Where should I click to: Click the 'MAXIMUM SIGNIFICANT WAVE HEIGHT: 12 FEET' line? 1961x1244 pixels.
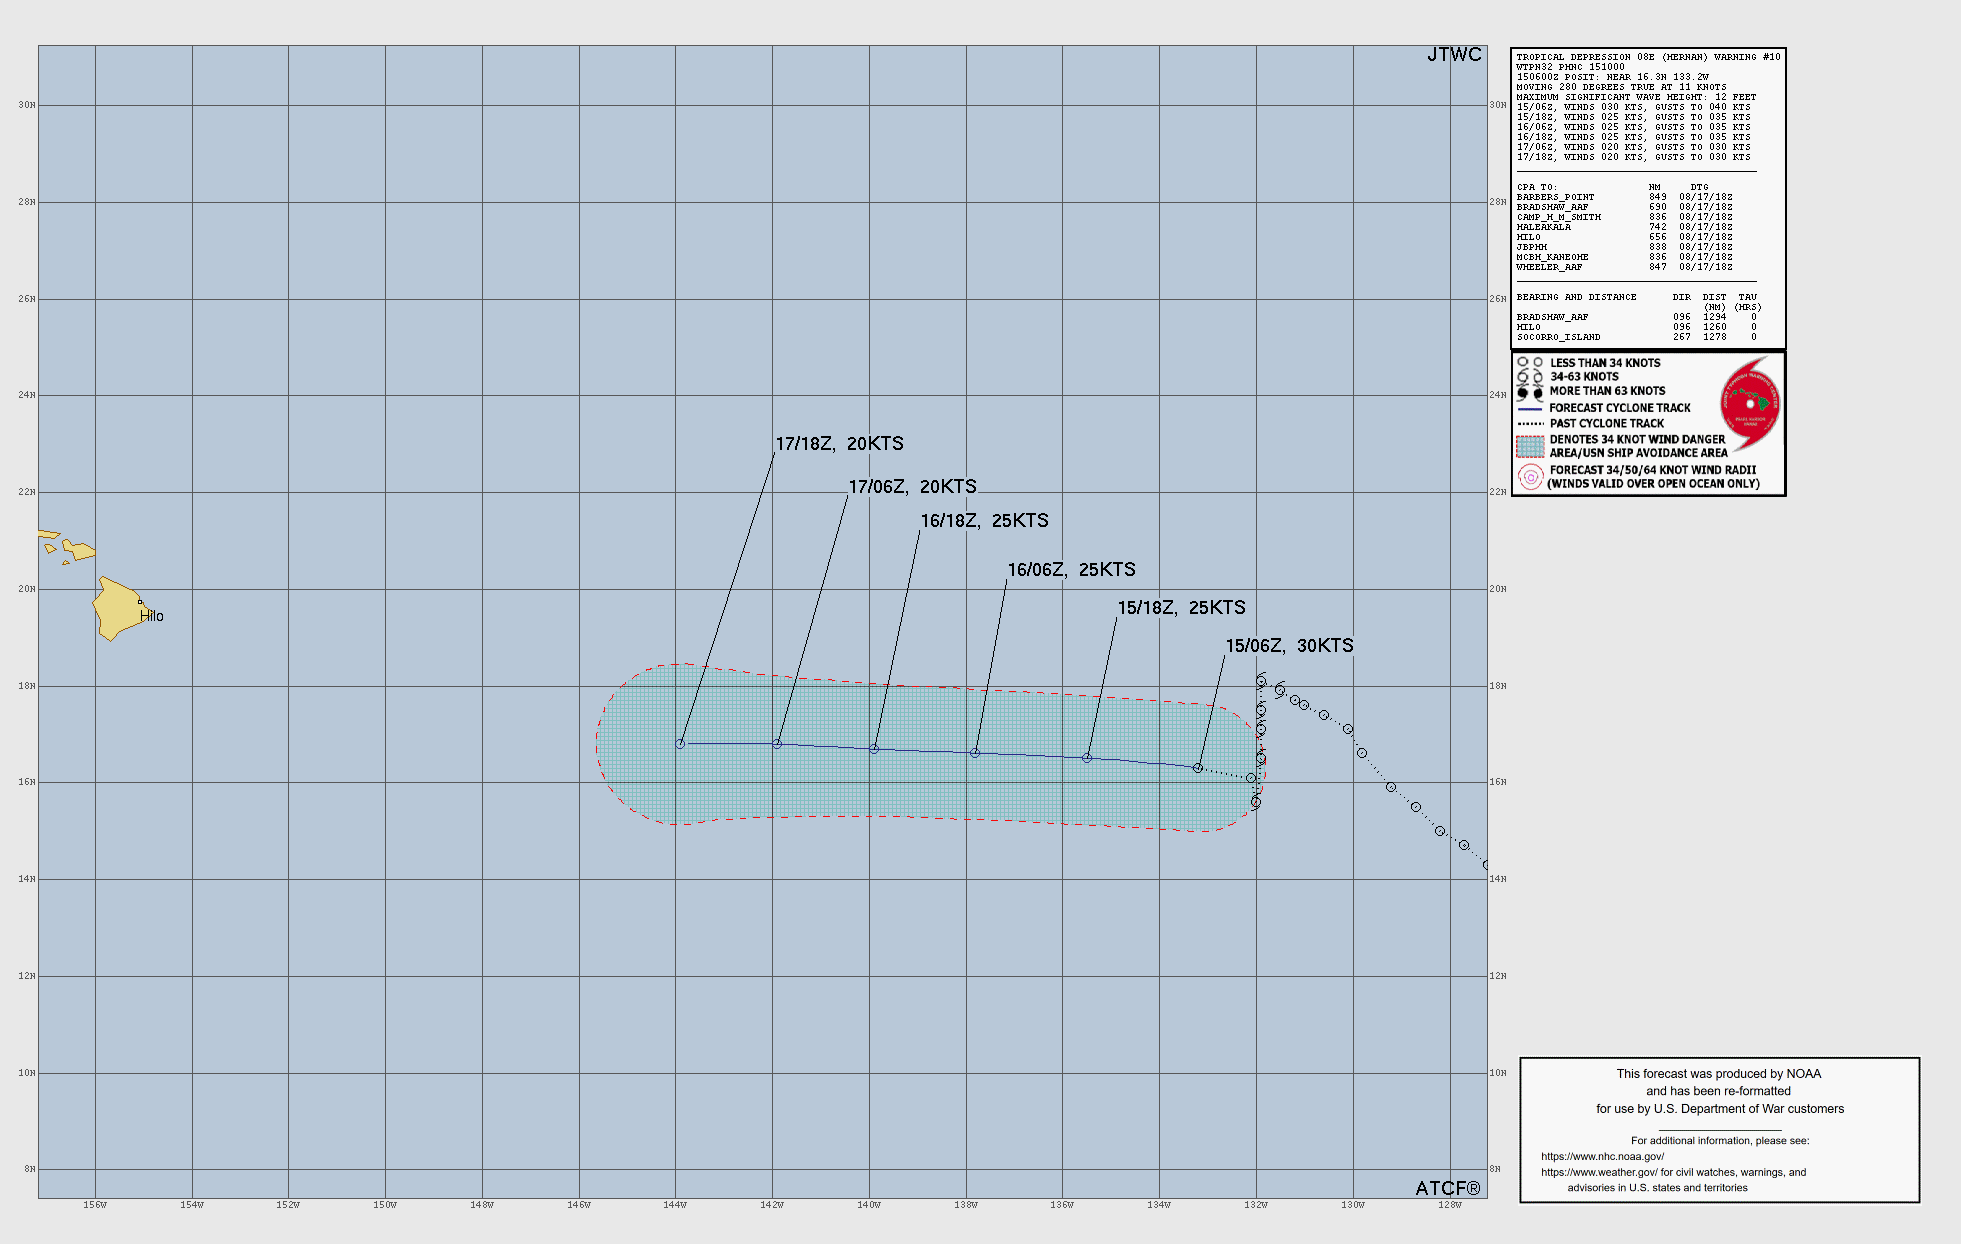[1636, 97]
